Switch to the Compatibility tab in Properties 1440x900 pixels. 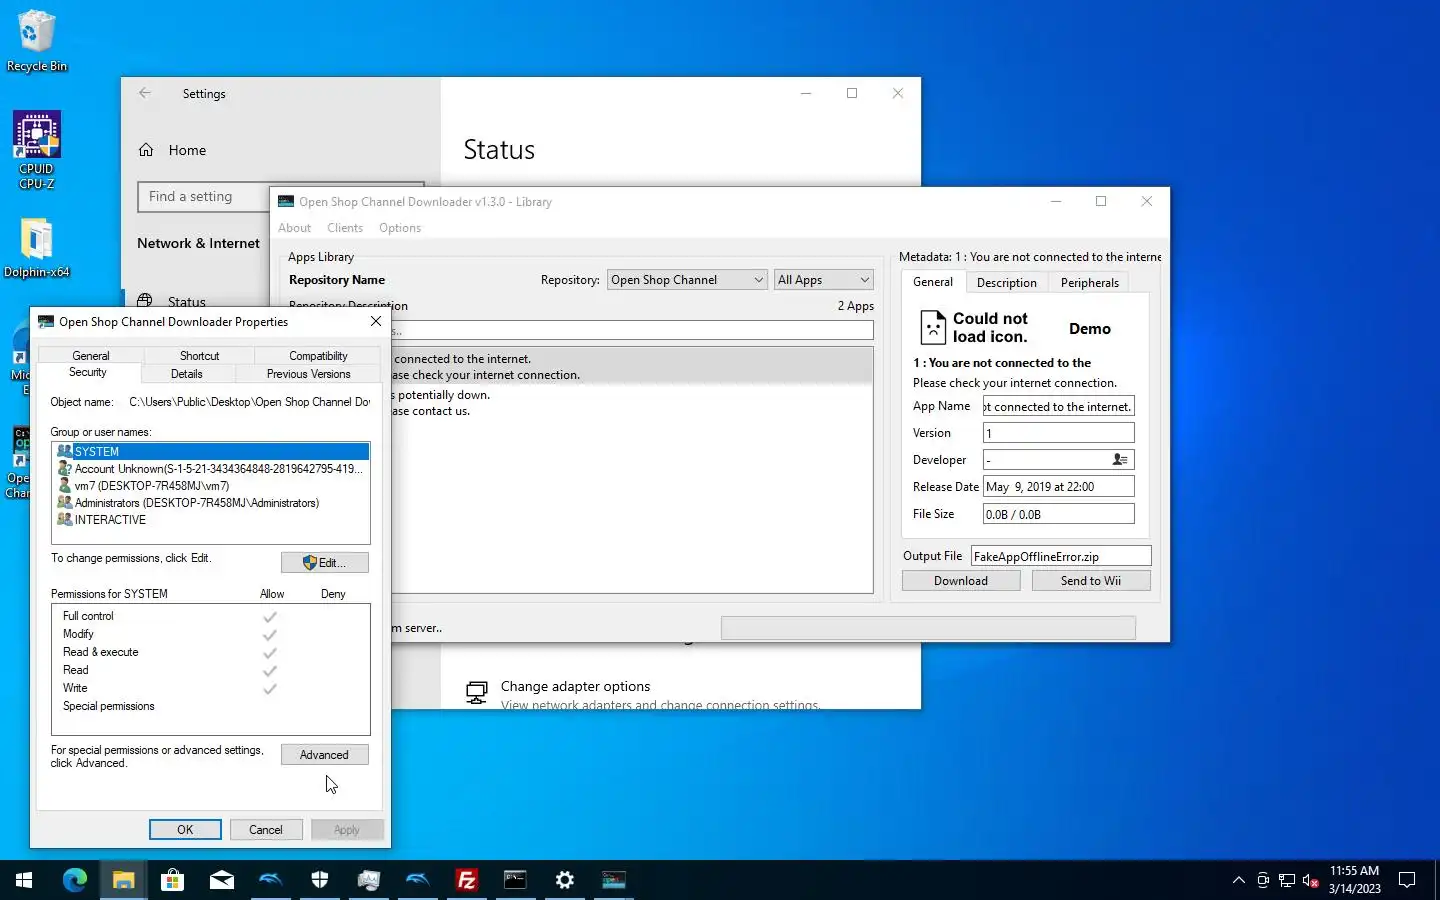318,356
